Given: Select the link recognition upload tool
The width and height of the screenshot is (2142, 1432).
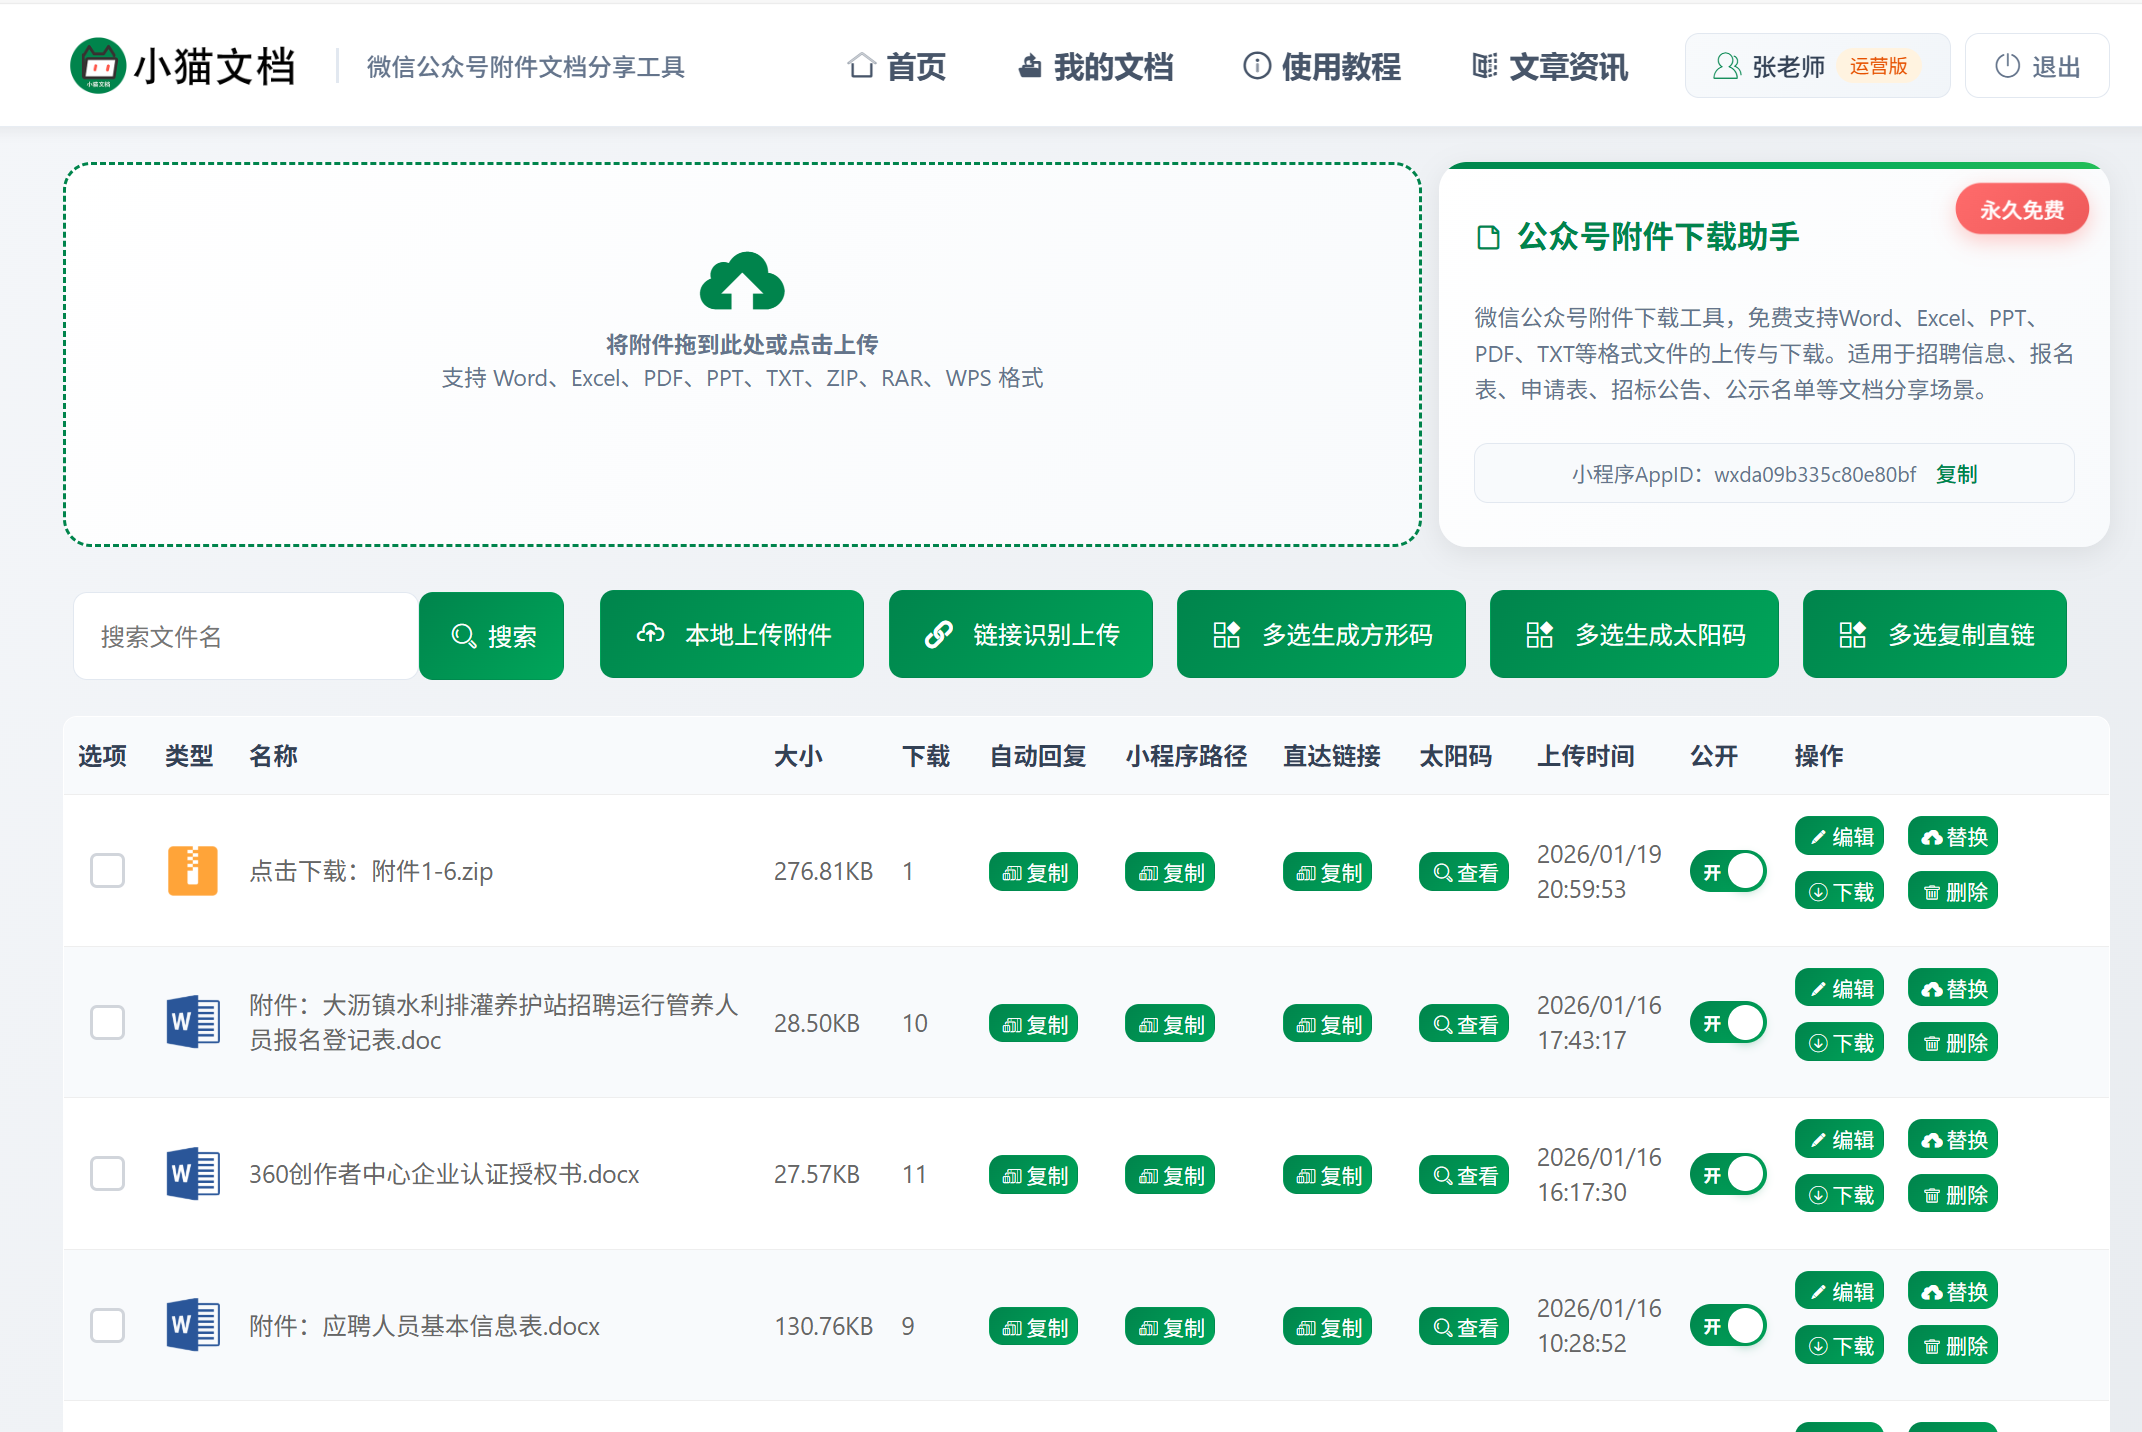Looking at the screenshot, I should [1019, 634].
